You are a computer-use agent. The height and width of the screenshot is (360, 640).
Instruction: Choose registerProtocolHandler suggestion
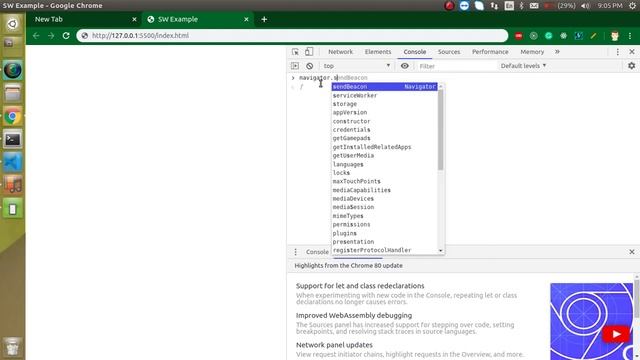click(x=384, y=250)
